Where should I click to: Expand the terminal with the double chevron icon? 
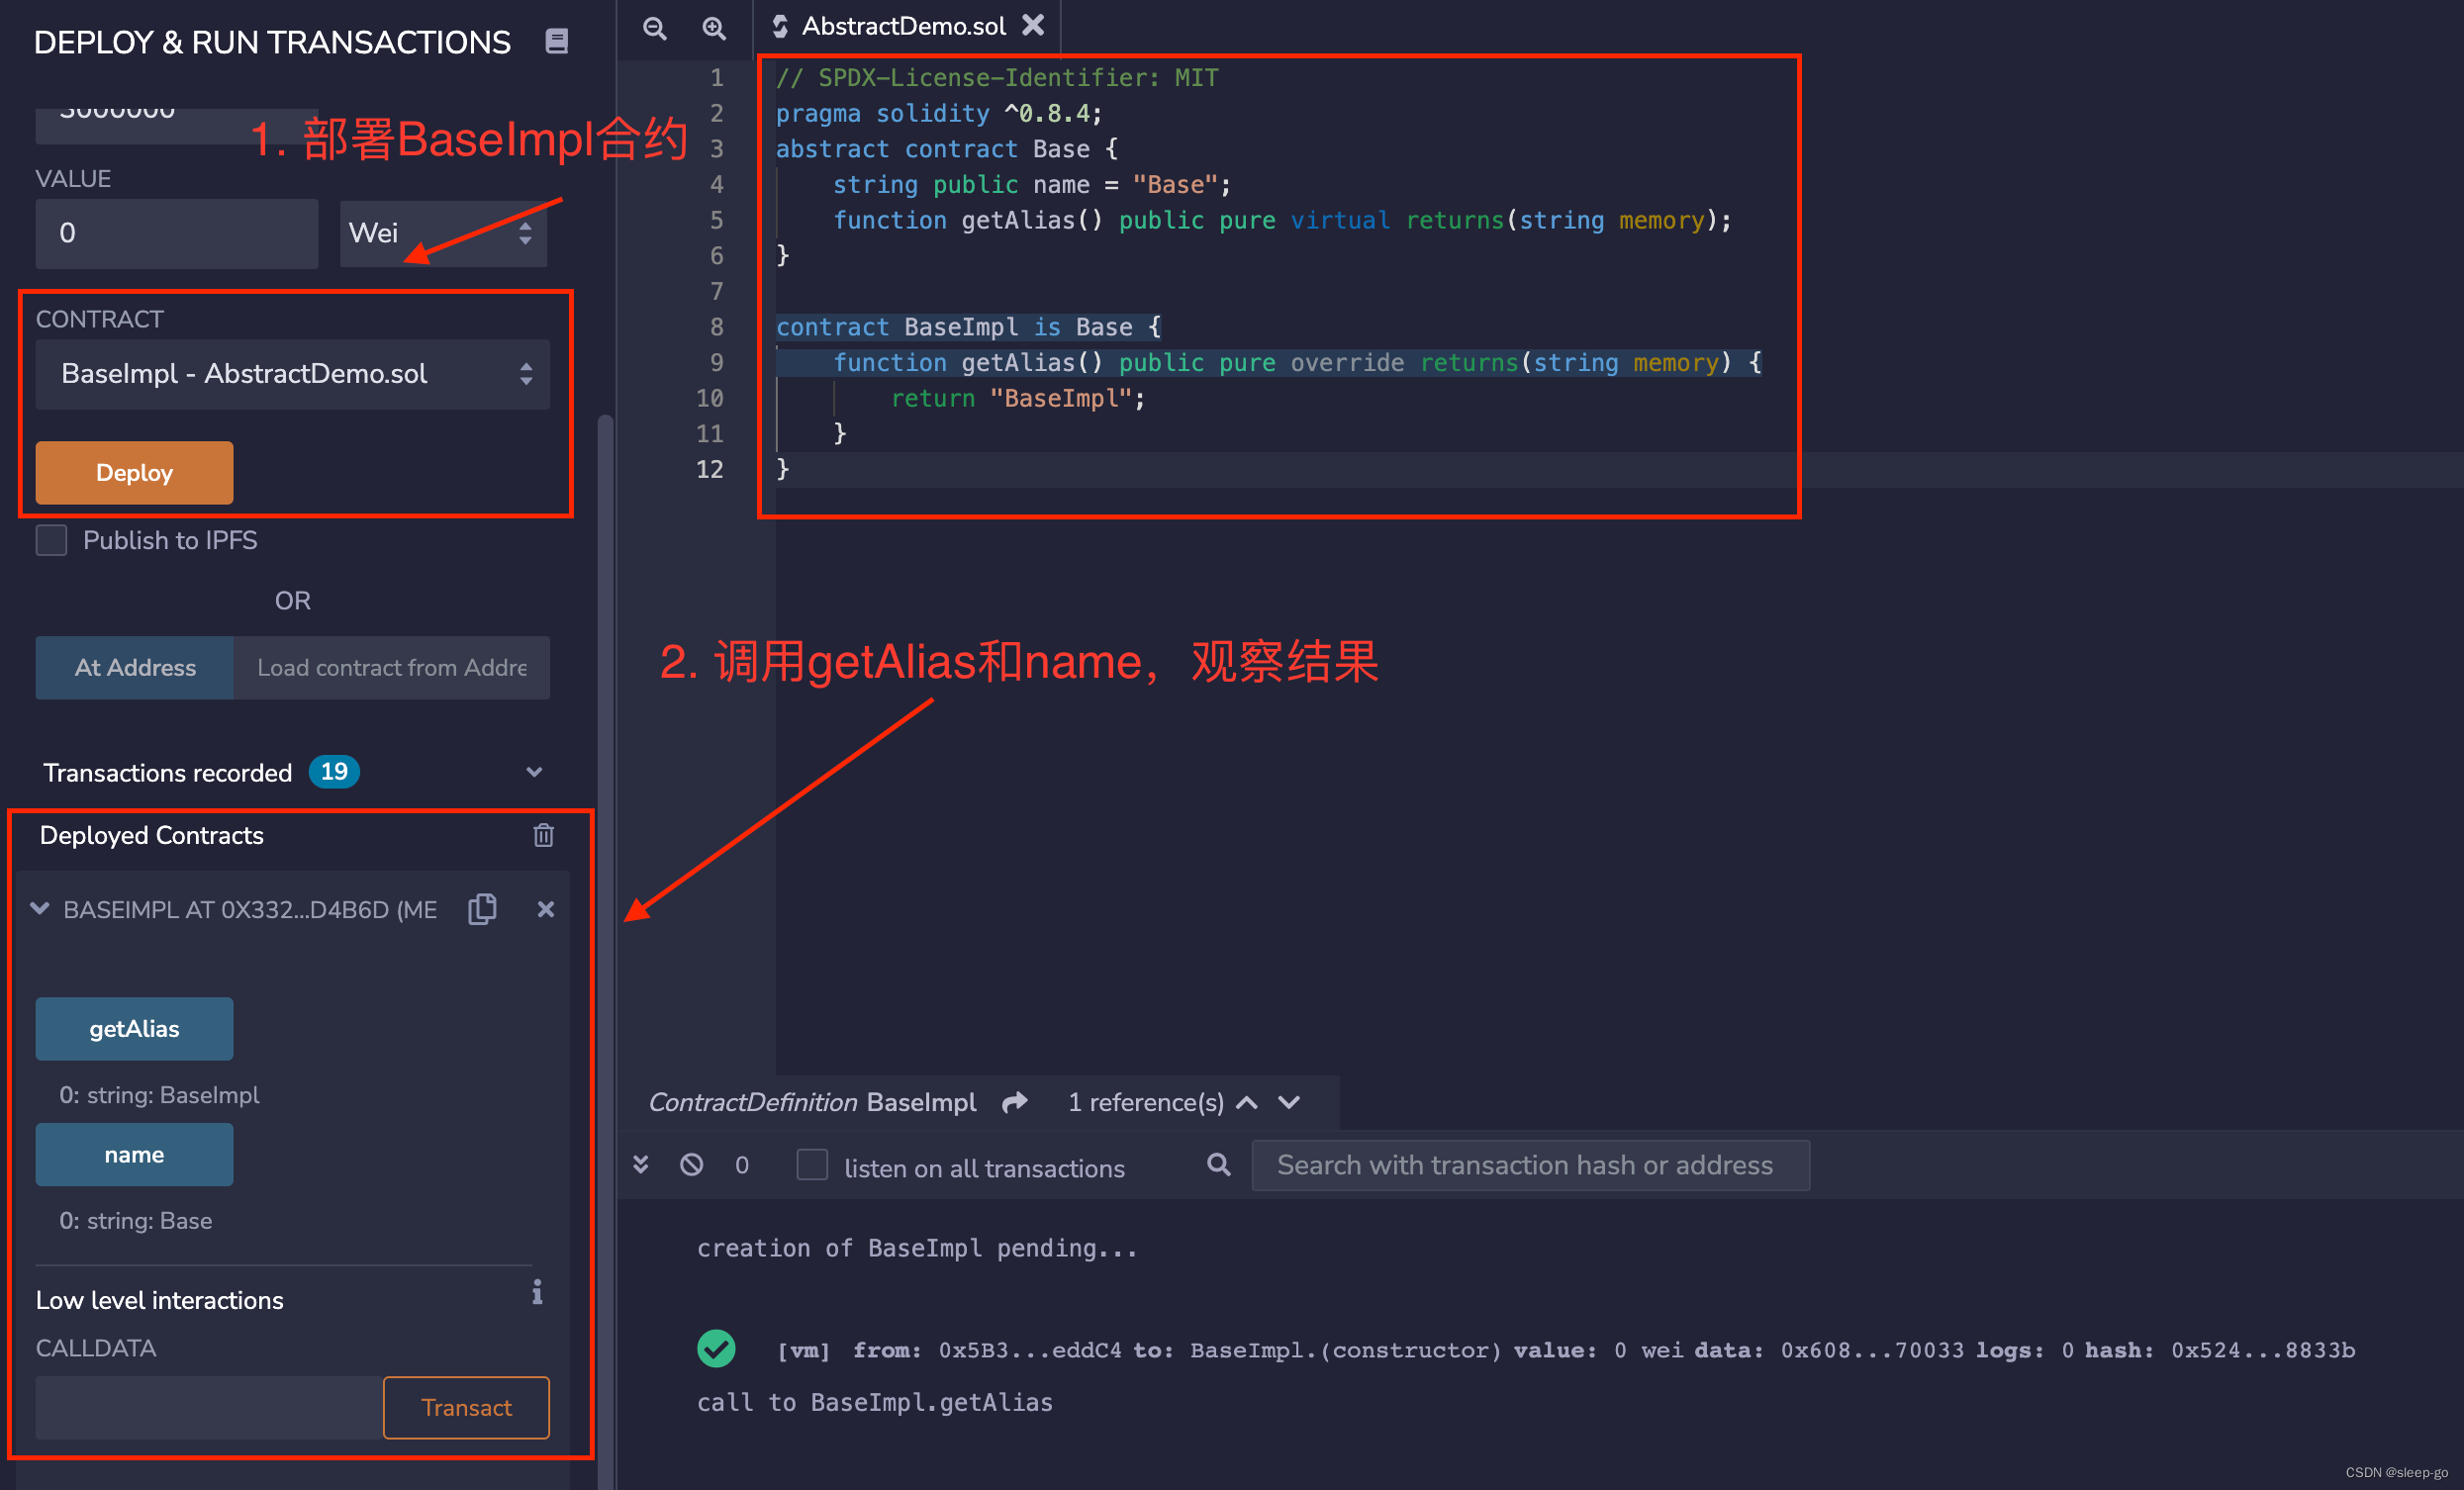pos(641,1164)
